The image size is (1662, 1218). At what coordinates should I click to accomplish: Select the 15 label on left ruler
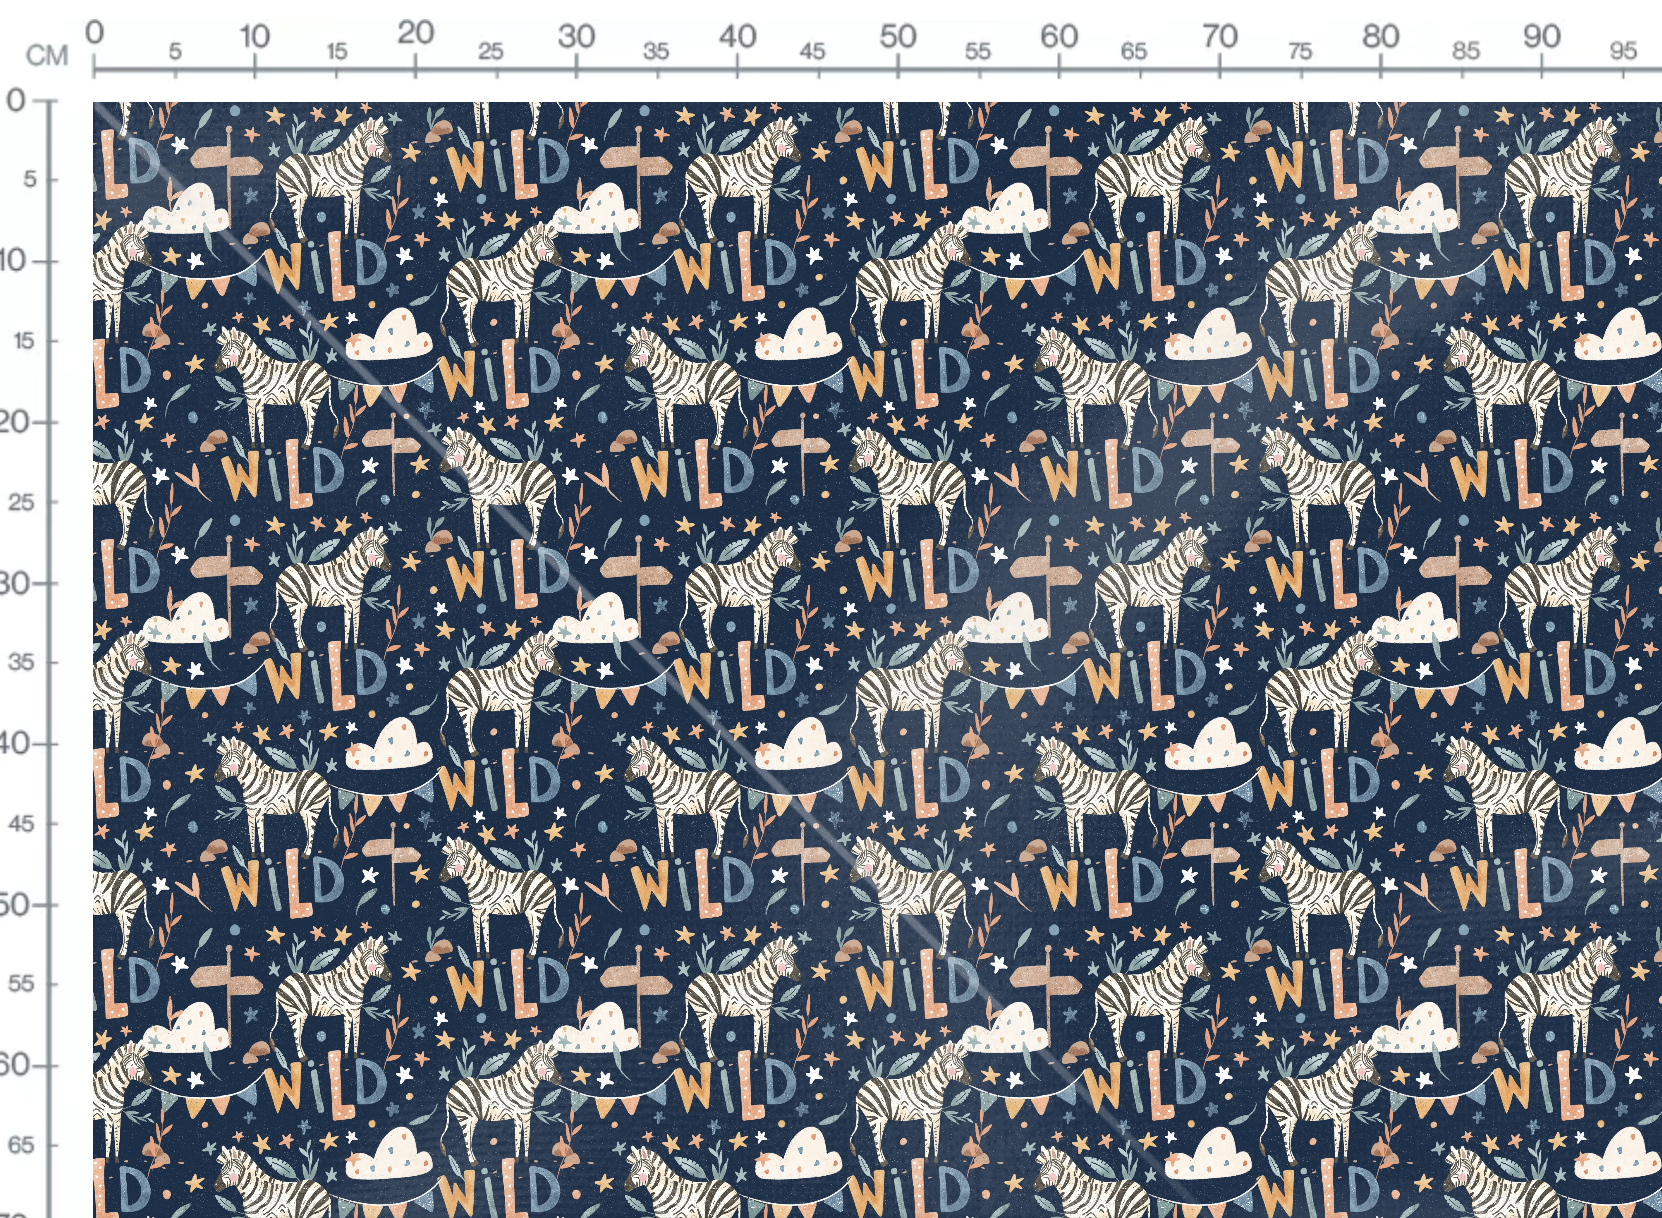pyautogui.click(x=24, y=341)
